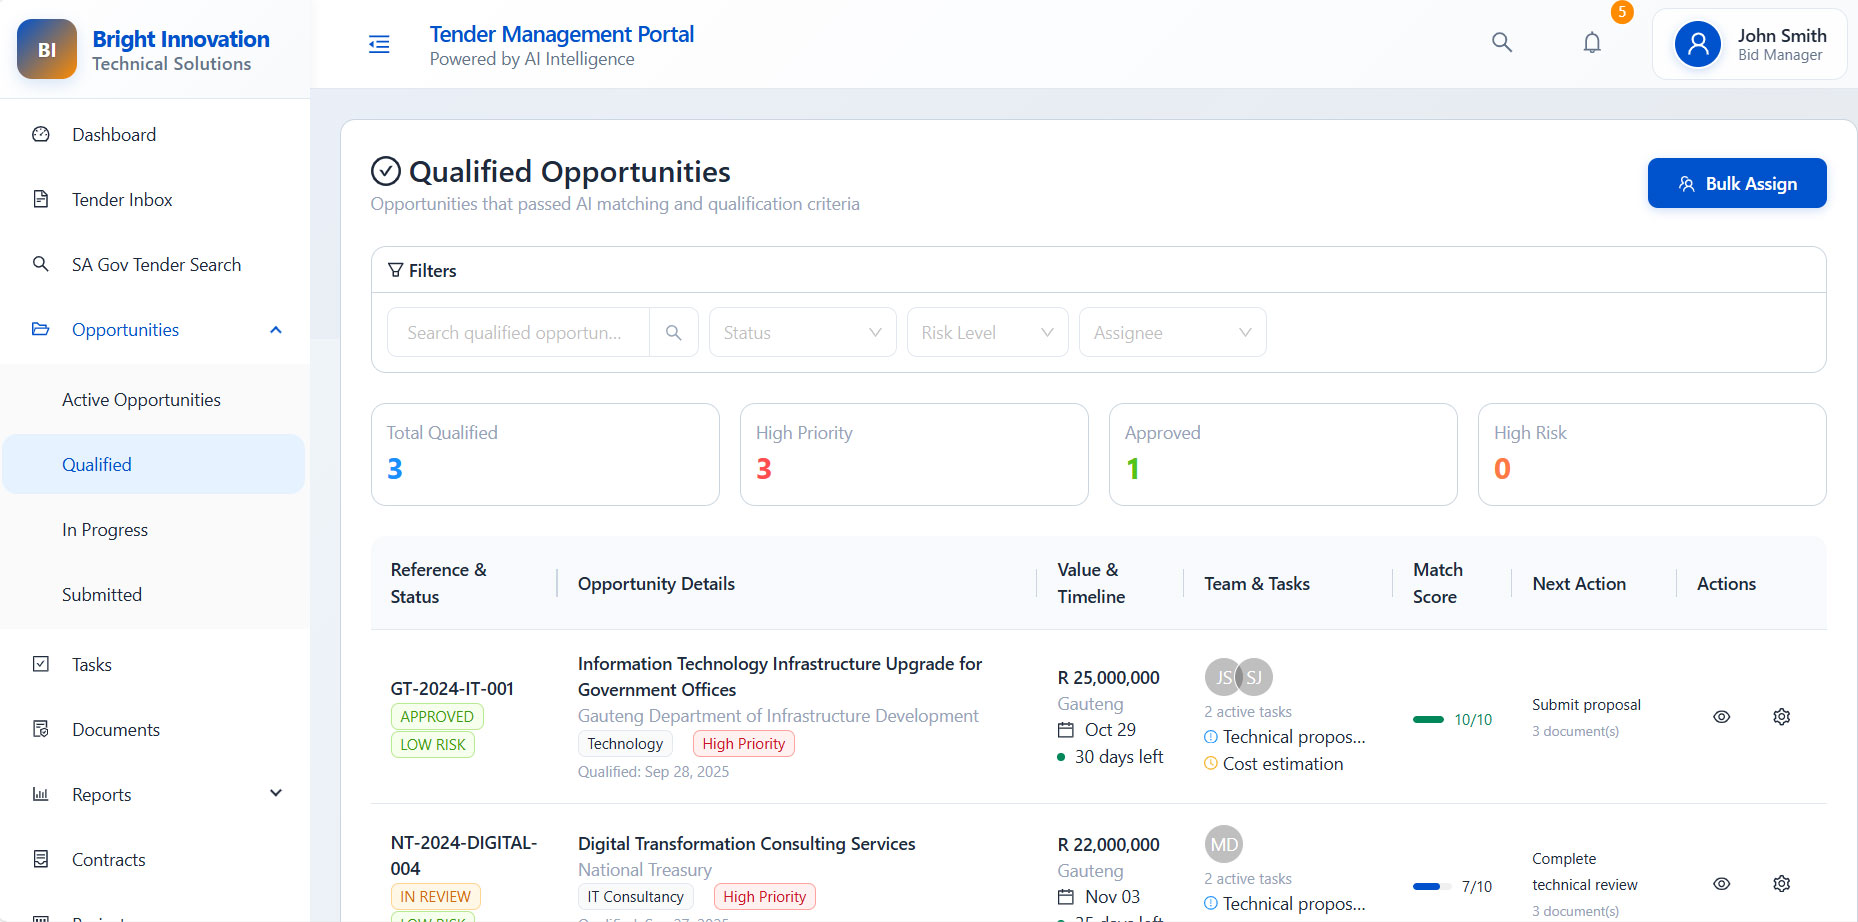Click the search button in Filters box
This screenshot has height=922, width=1858.
pyautogui.click(x=673, y=333)
